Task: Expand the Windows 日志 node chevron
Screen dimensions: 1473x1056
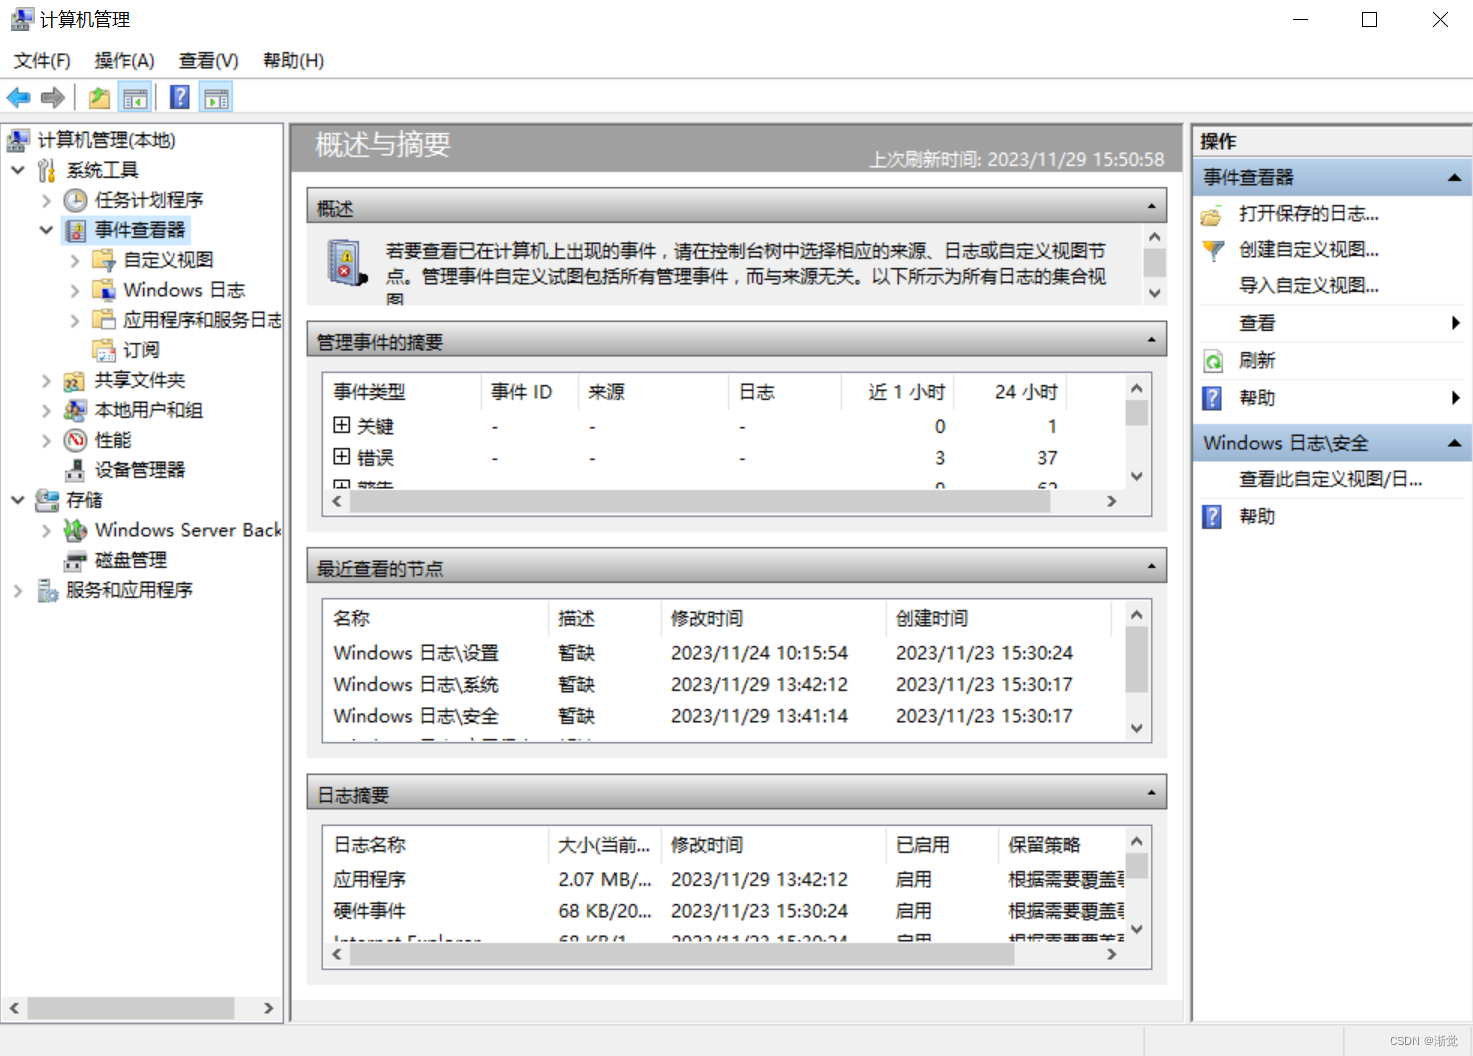Action: coord(75,290)
